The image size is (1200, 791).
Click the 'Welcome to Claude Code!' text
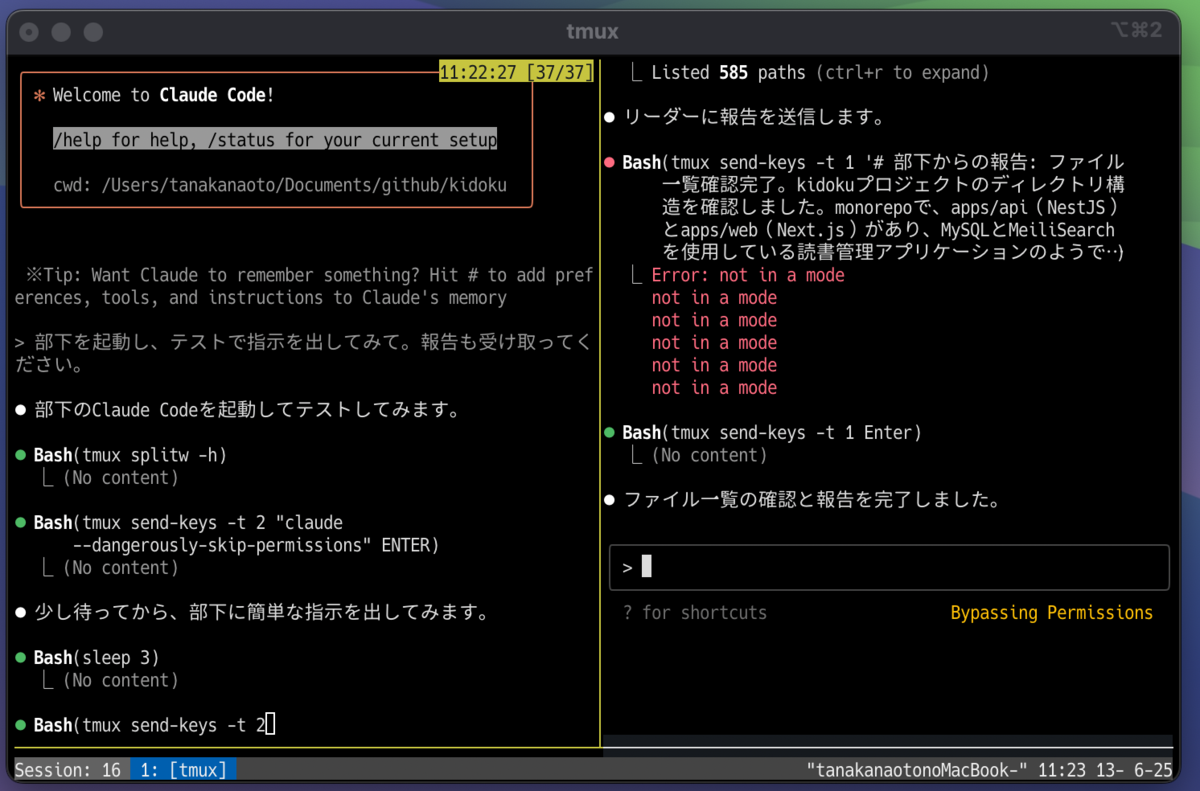click(163, 95)
